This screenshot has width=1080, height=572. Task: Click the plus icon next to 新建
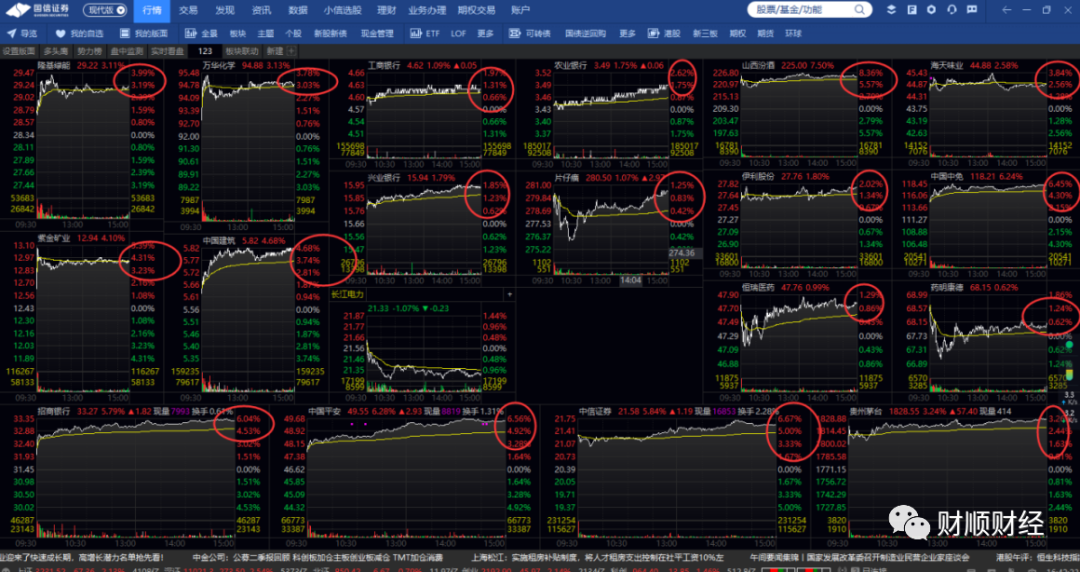pos(291,51)
